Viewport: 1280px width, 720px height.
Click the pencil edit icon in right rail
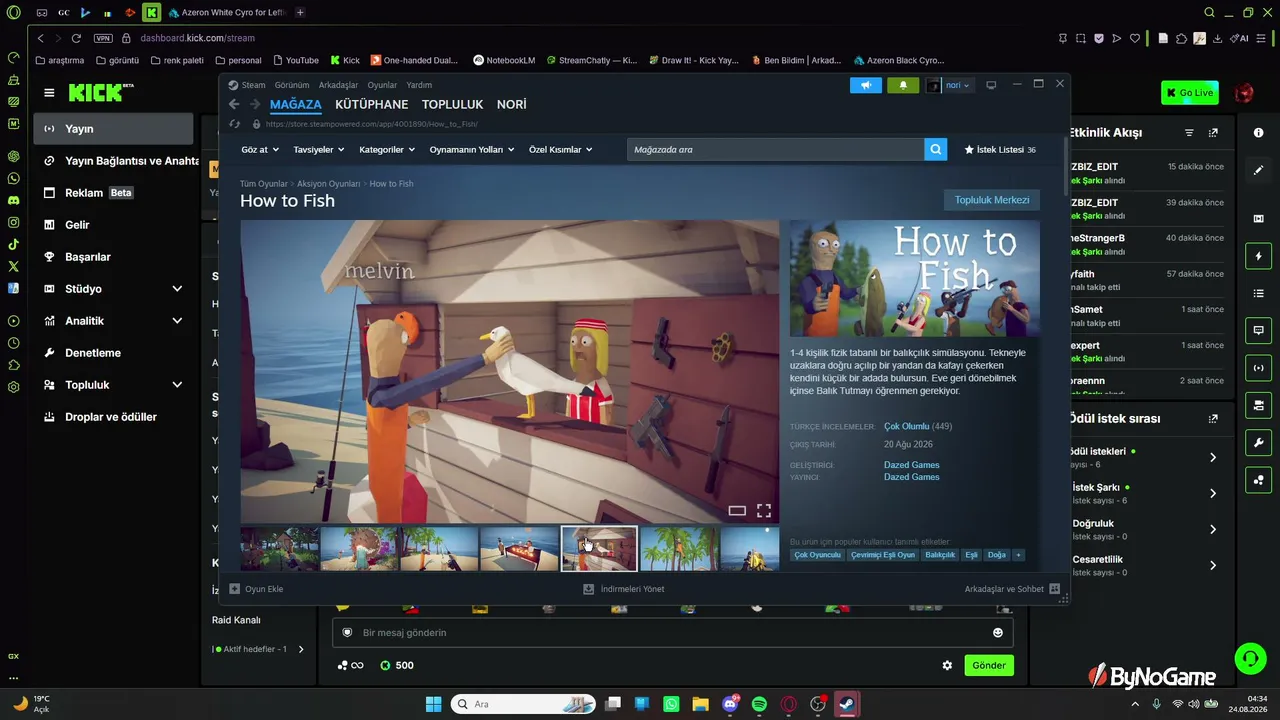coord(1258,170)
